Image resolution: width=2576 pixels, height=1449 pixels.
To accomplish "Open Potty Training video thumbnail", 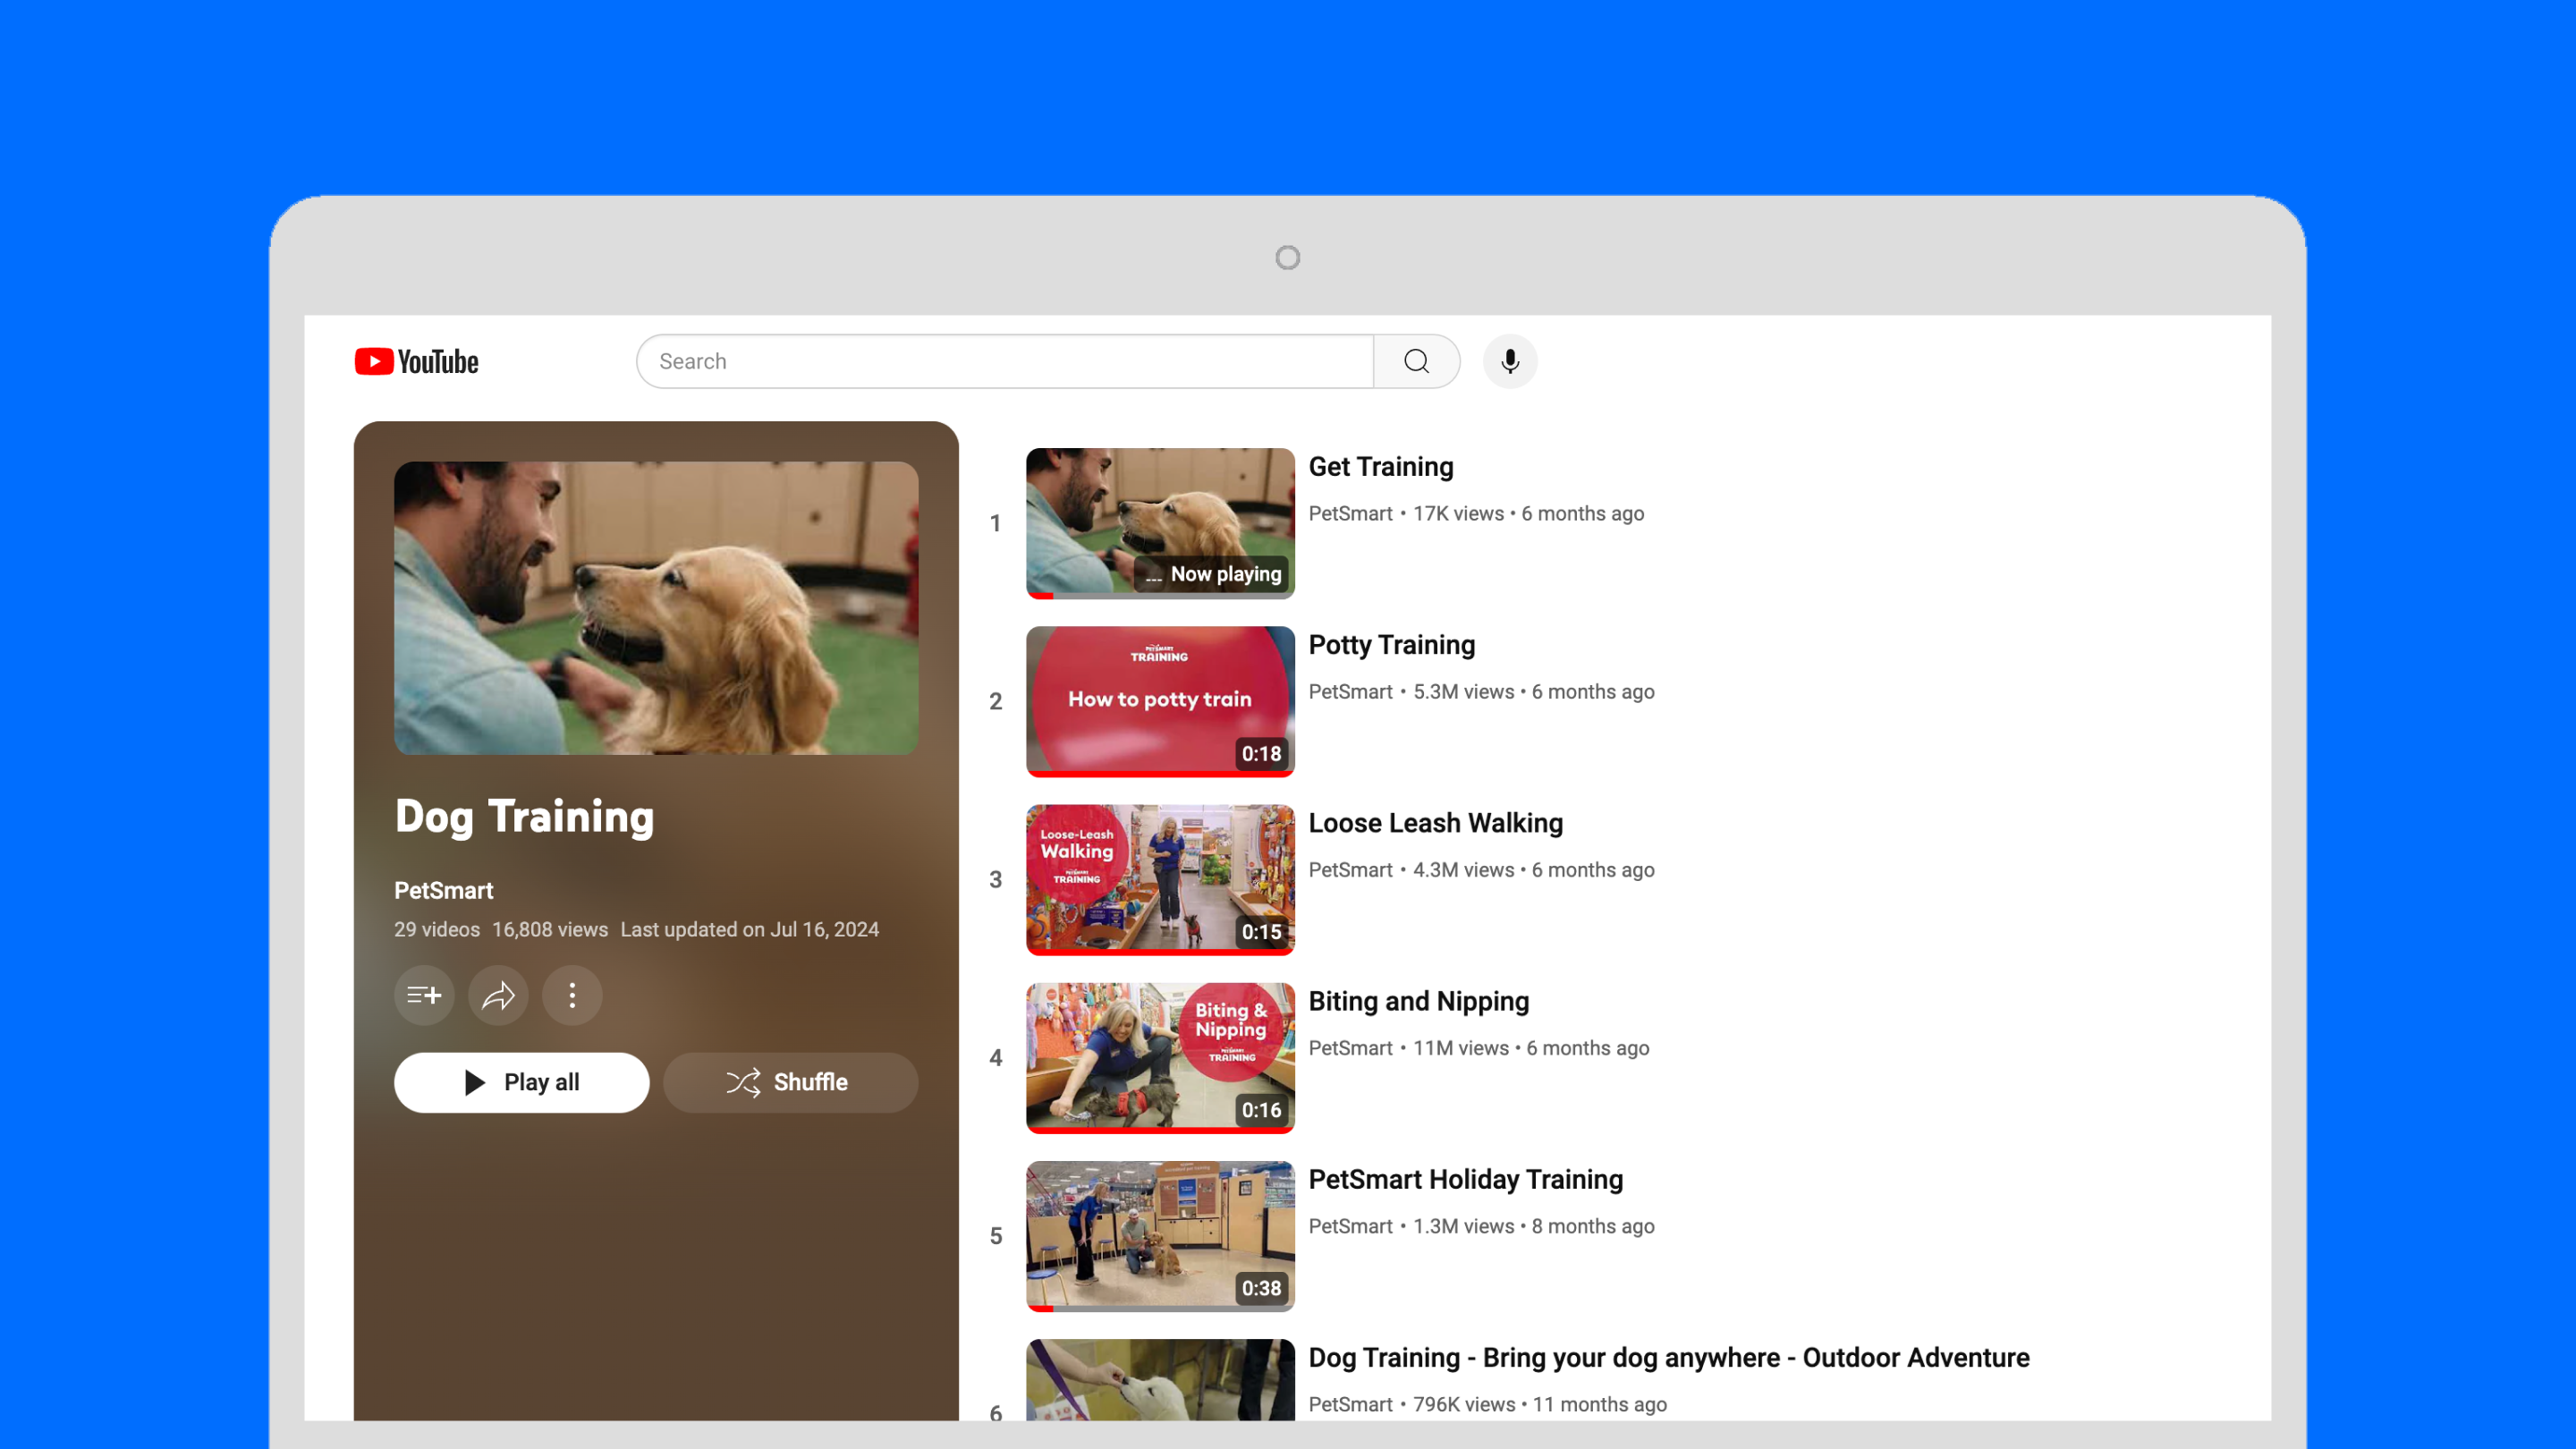I will (x=1160, y=701).
